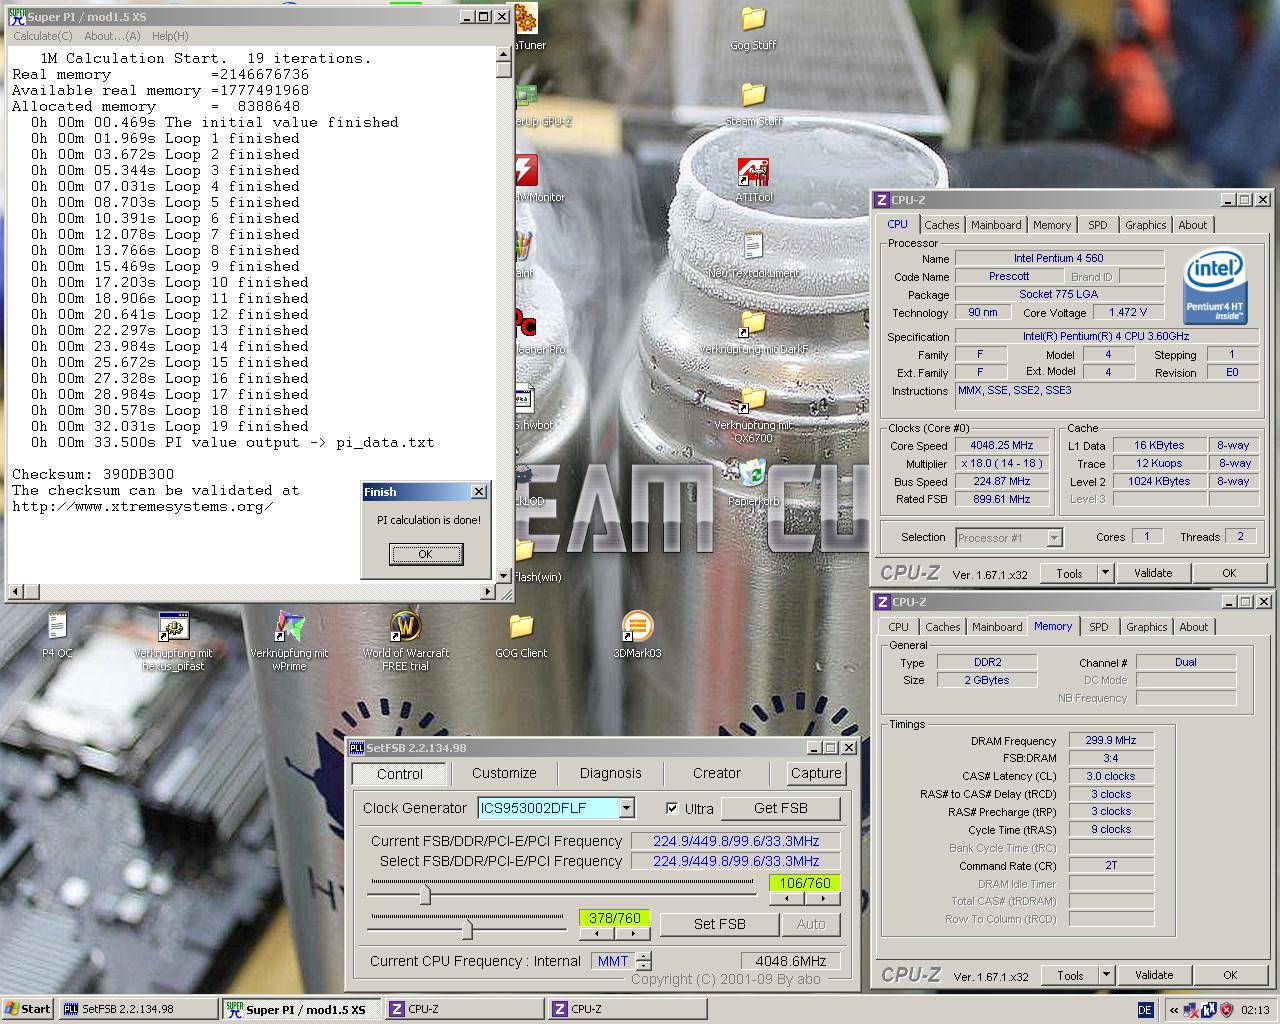
Task: Launch World of Warcraft FREE trial icon
Action: pos(405,627)
